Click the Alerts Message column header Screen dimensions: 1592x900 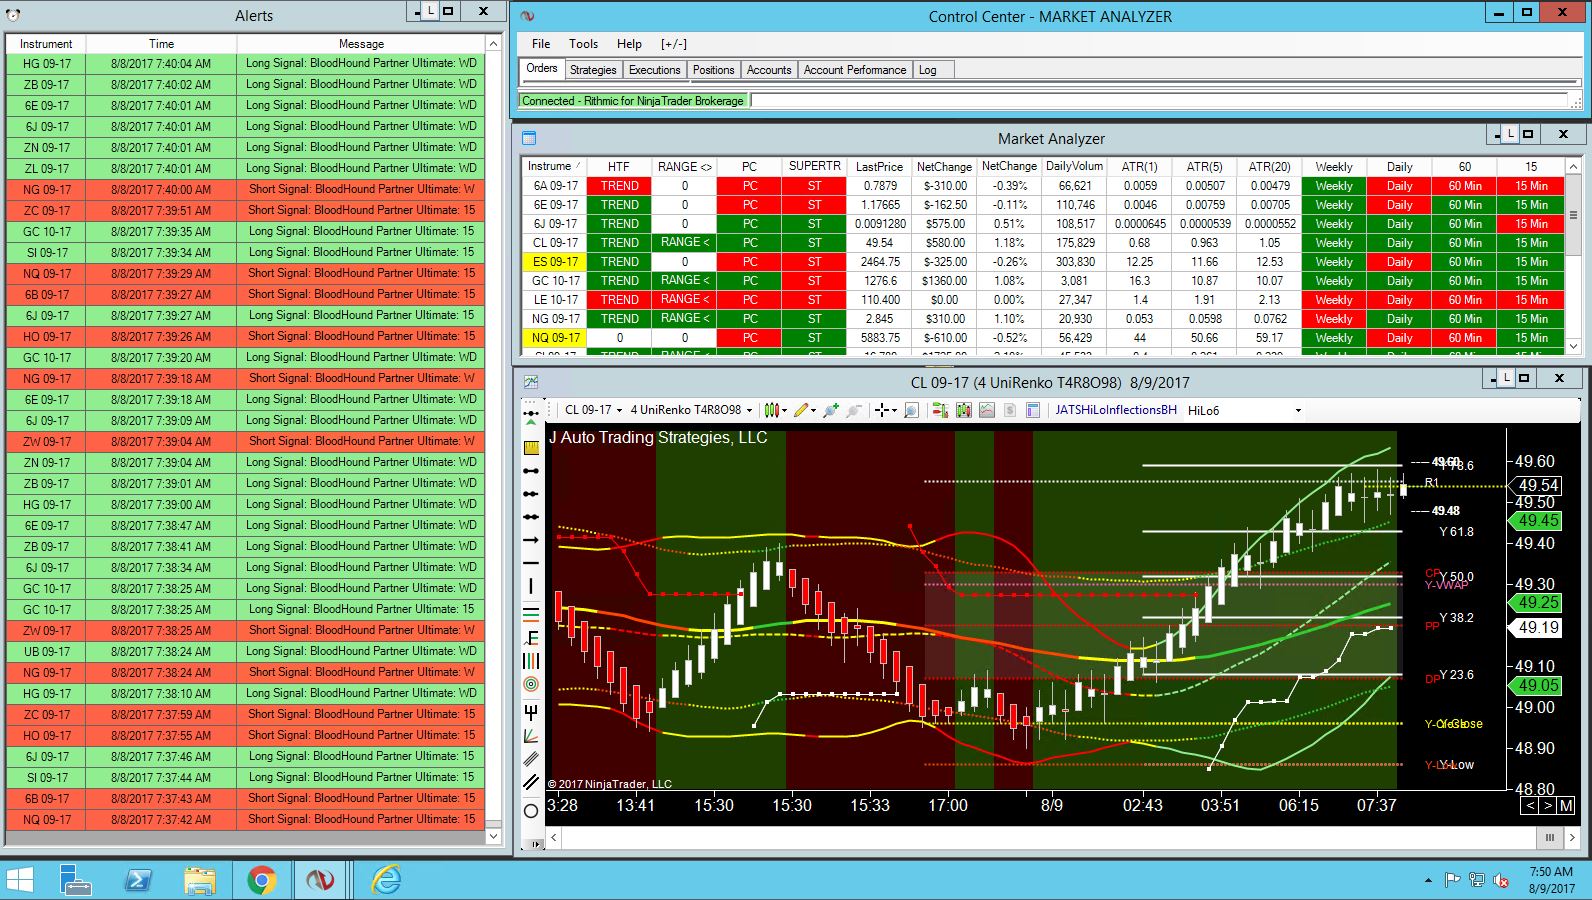(361, 44)
